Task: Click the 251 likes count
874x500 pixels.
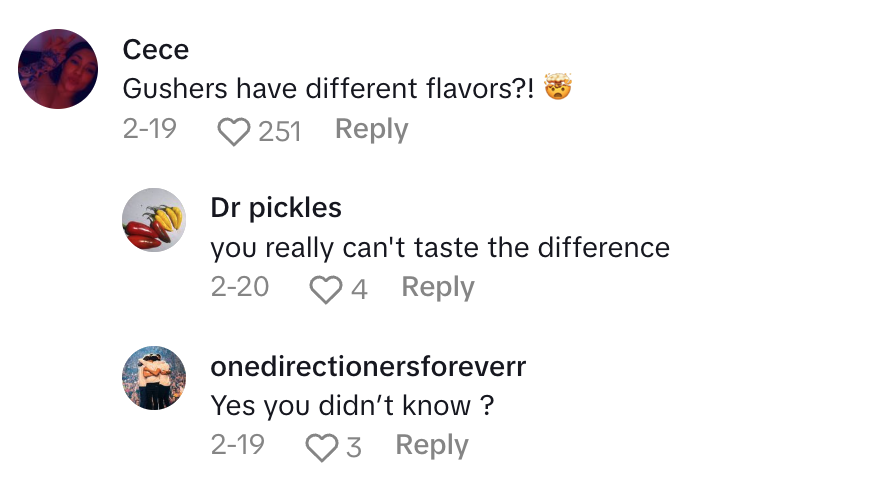Action: point(279,131)
